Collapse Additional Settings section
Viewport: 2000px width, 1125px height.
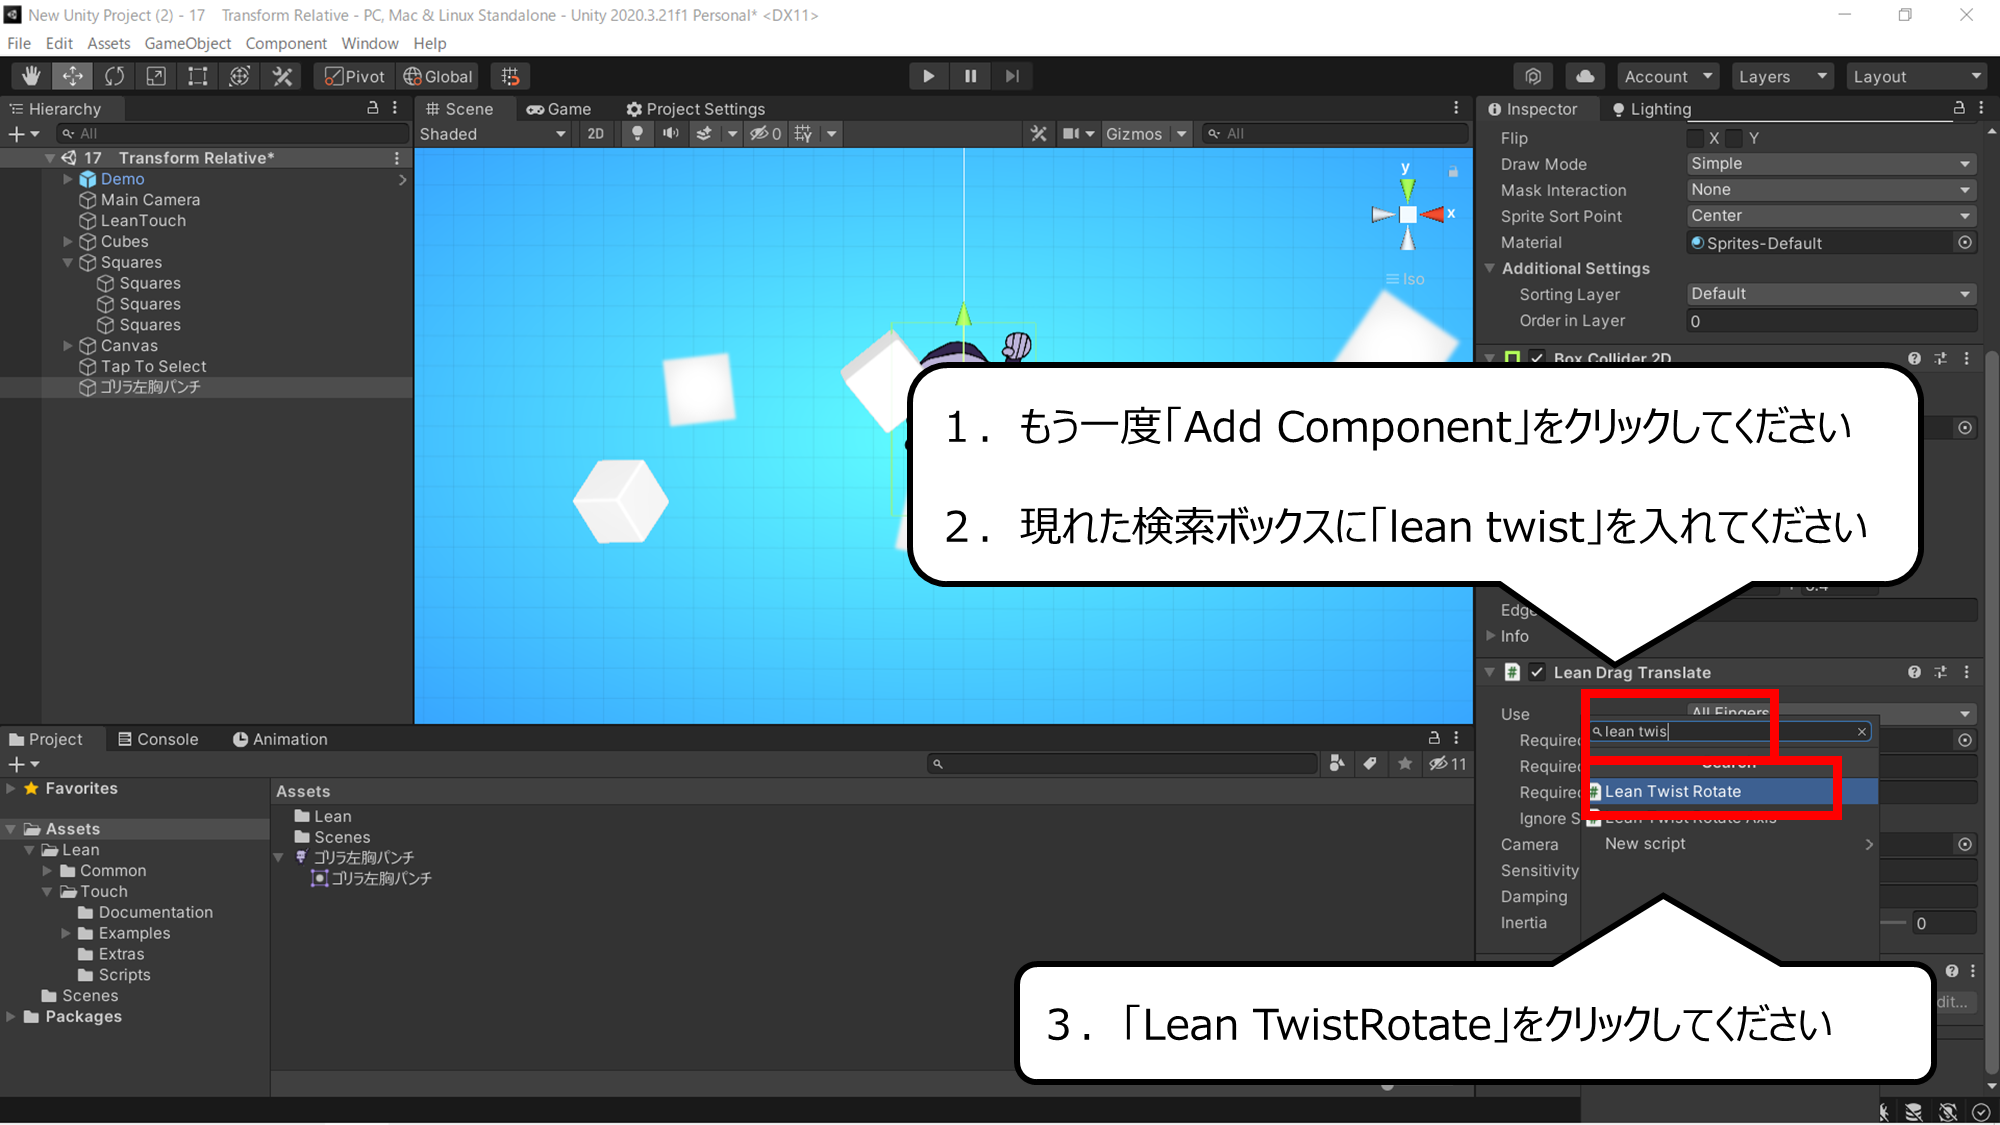[1490, 268]
